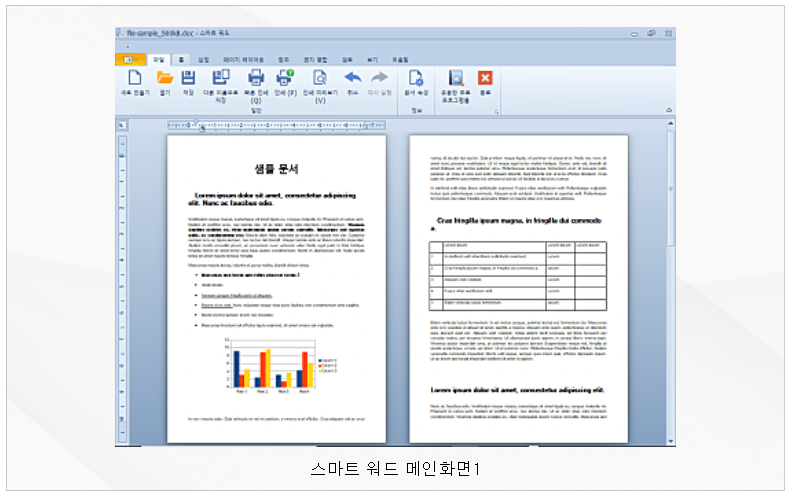Open the 도움말 ribbon tab
The image size is (790, 495).
[x=401, y=60]
